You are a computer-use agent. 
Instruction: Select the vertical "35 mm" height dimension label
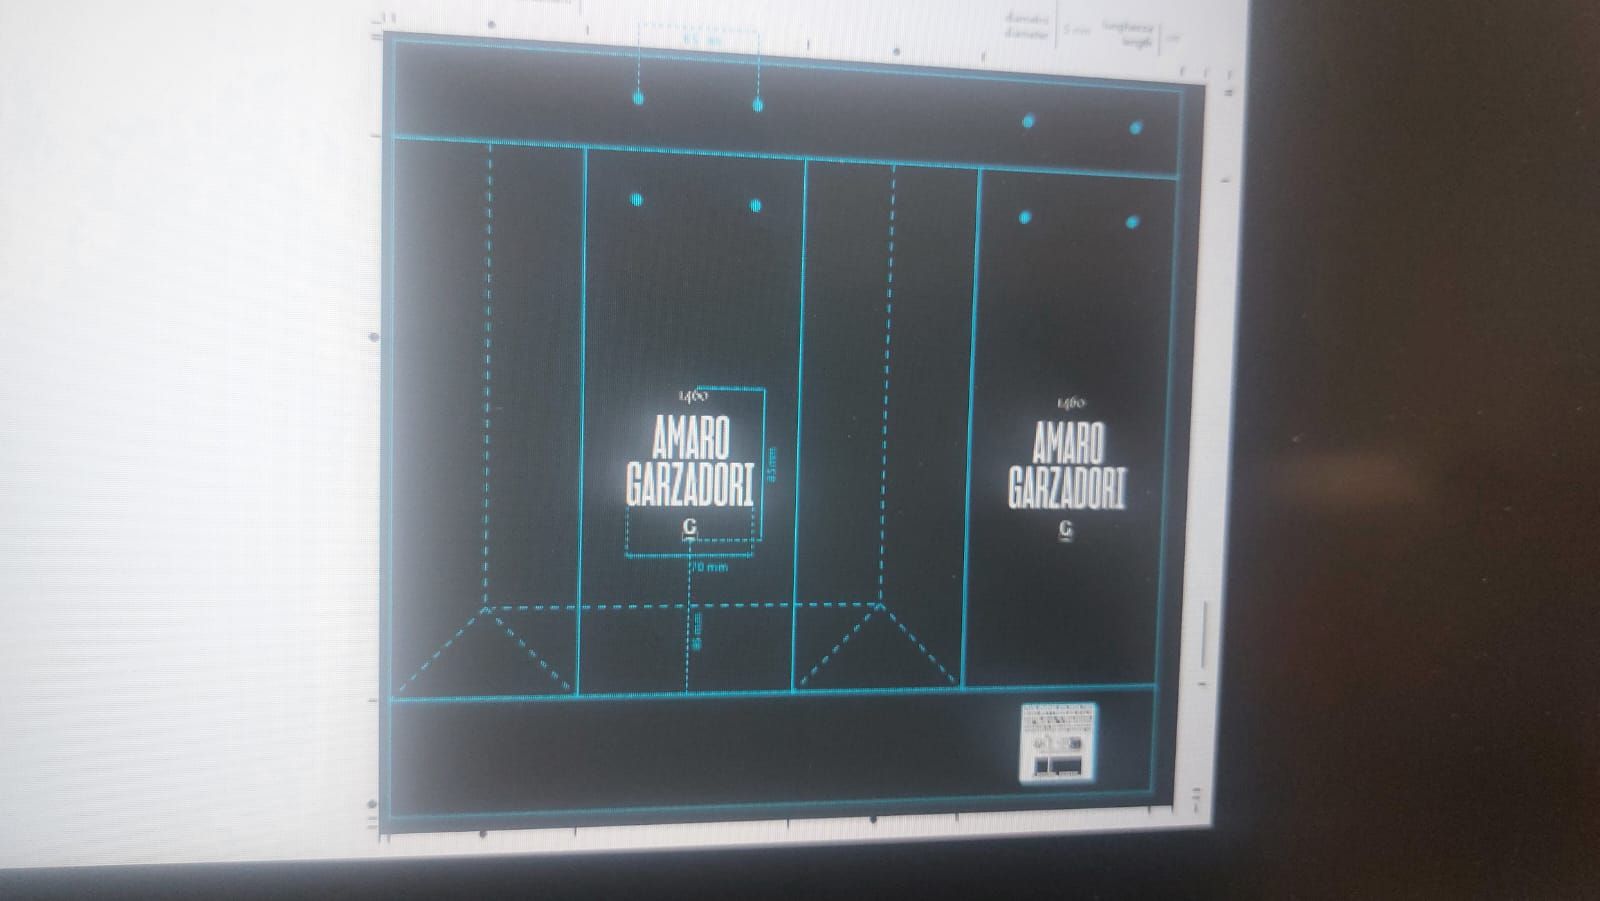[771, 463]
